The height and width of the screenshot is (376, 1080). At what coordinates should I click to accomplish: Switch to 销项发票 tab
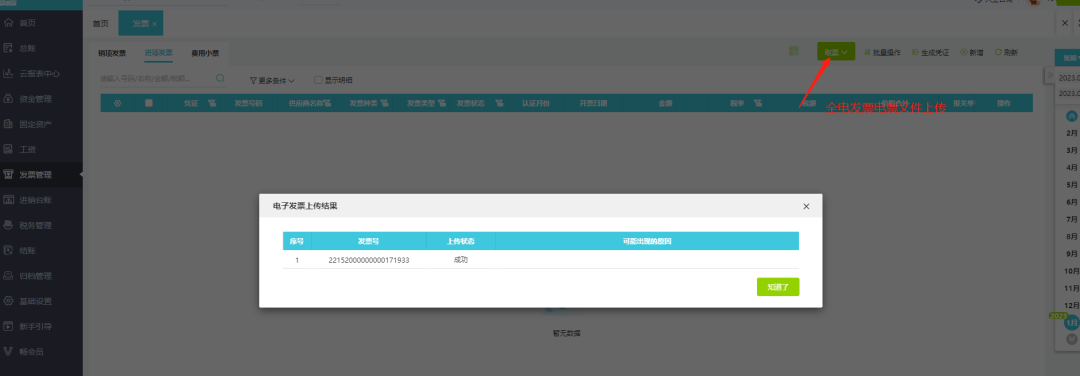(112, 53)
